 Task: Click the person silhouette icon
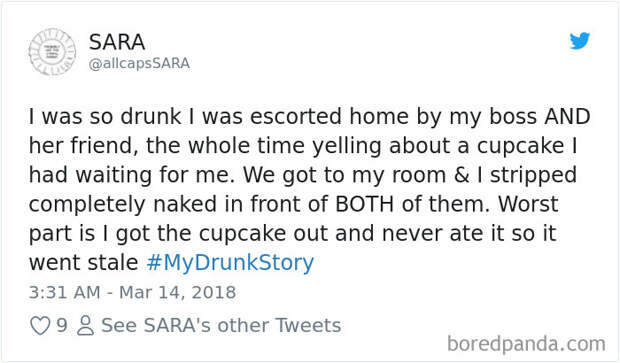85,326
